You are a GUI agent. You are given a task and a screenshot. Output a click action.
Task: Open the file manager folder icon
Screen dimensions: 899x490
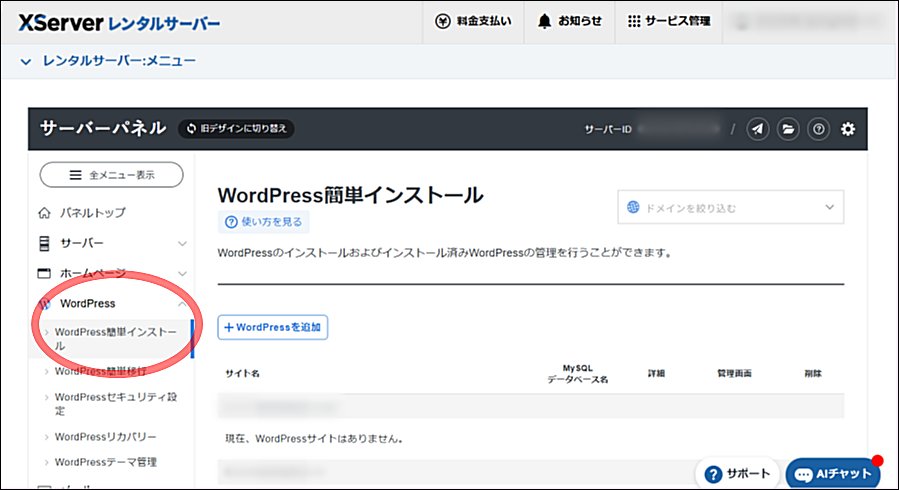tap(788, 129)
